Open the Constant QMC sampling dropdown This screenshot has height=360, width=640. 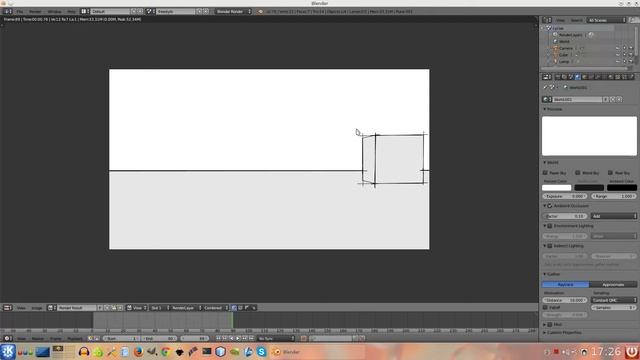(x=614, y=300)
